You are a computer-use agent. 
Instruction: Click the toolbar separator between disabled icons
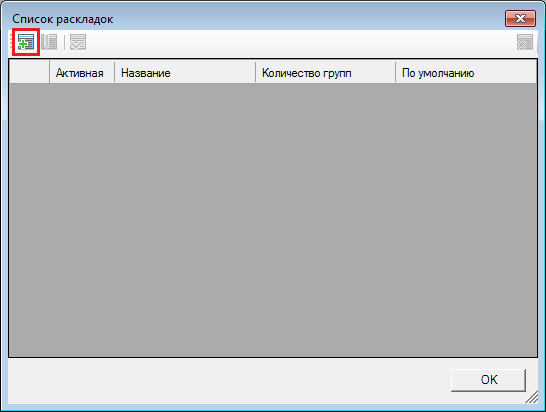(64, 42)
